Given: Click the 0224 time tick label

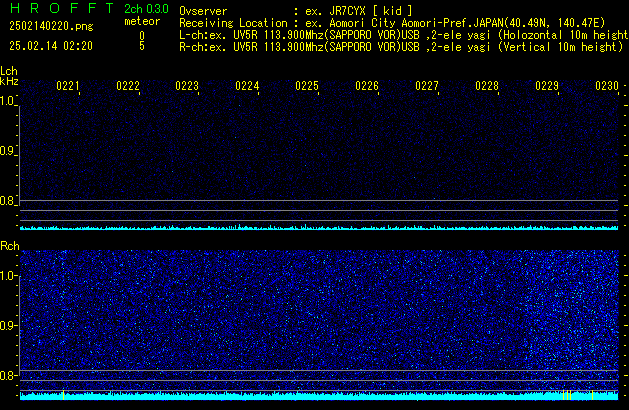Looking at the screenshot, I should click(247, 86).
